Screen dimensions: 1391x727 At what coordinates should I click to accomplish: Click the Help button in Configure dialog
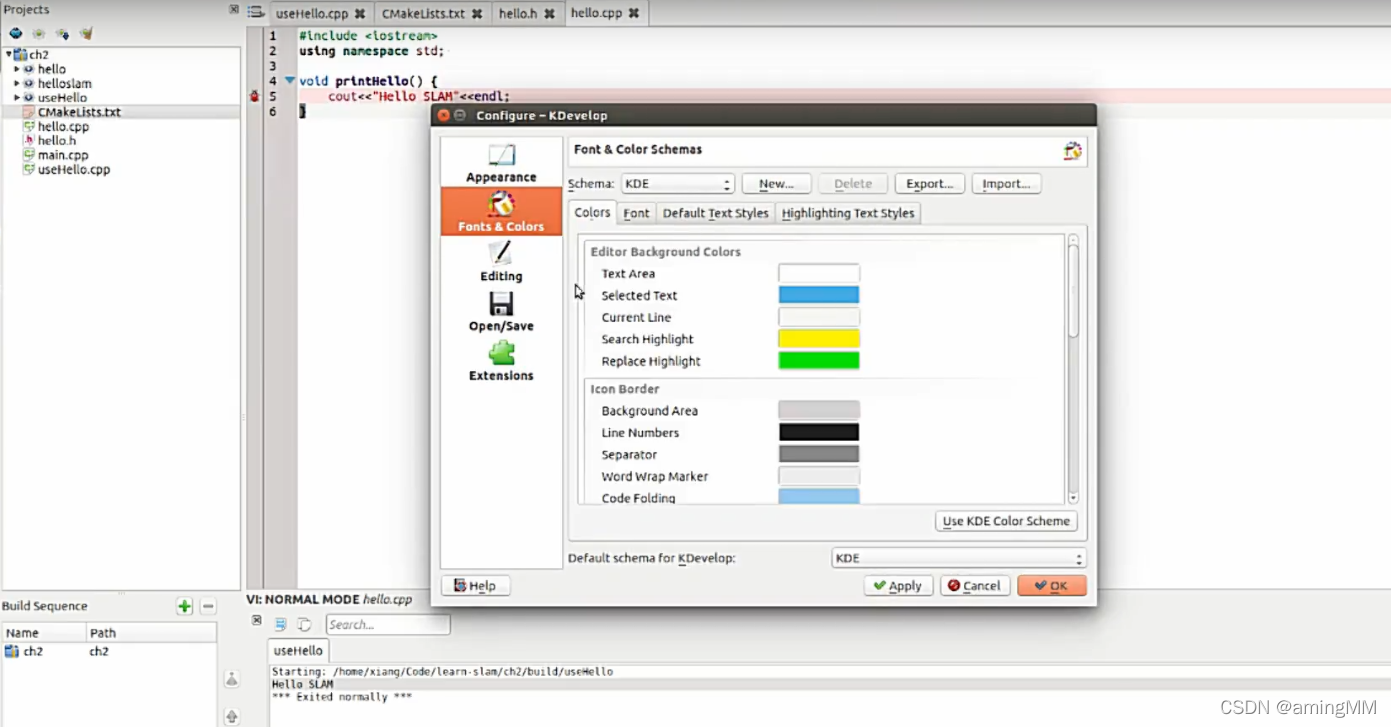tap(475, 586)
